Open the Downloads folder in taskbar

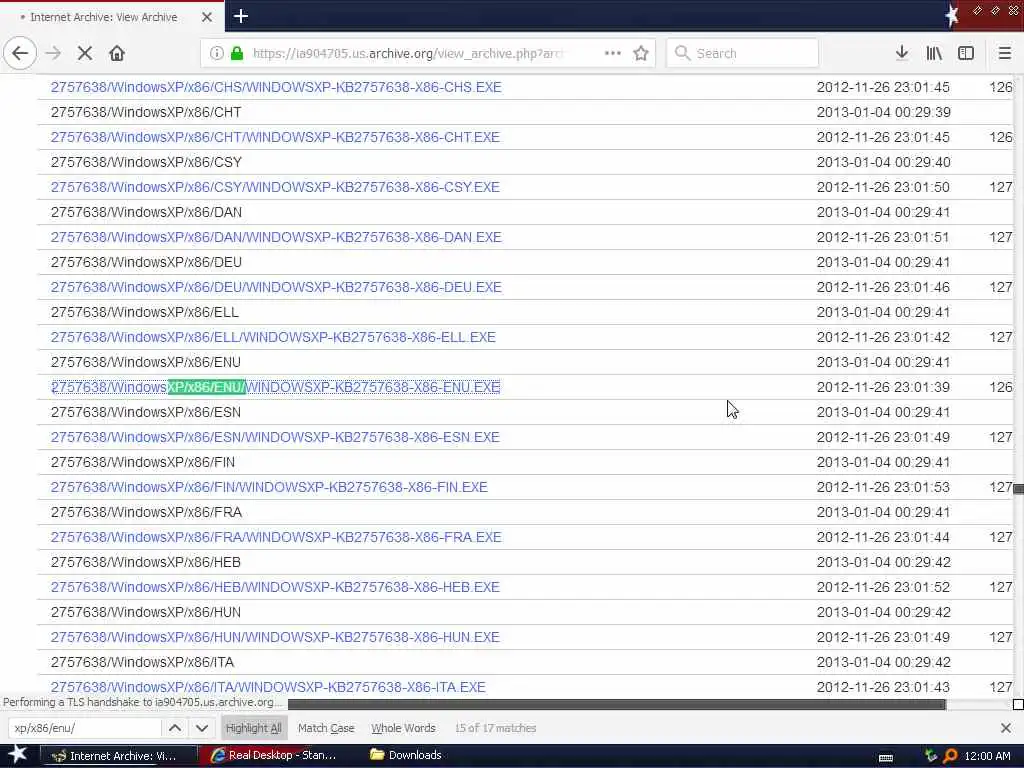[406, 756]
